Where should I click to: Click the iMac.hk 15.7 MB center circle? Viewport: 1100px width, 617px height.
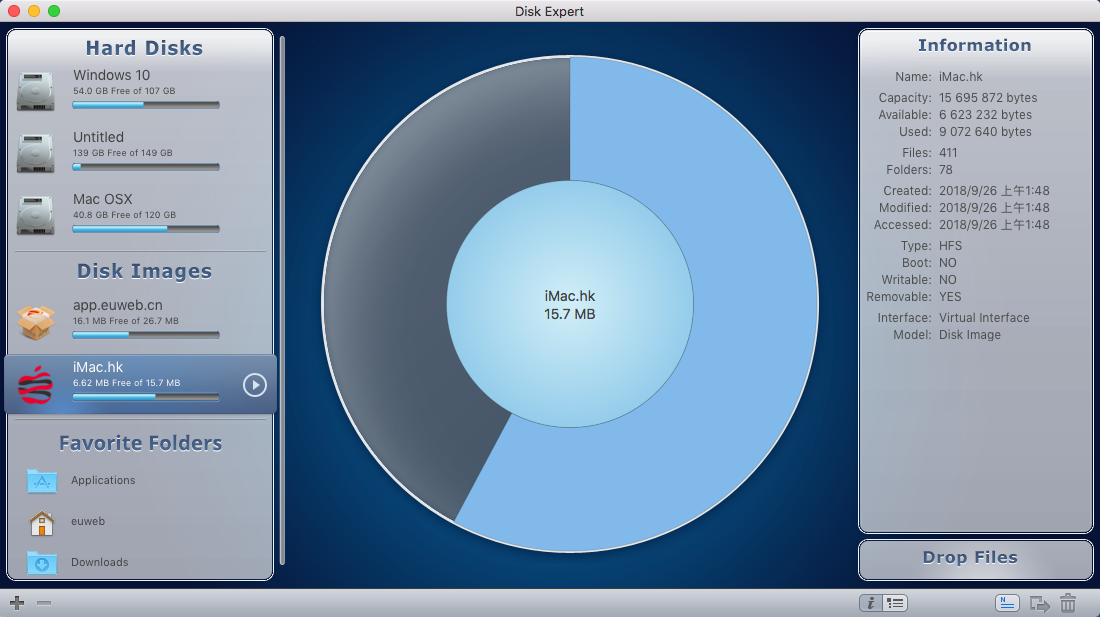570,304
